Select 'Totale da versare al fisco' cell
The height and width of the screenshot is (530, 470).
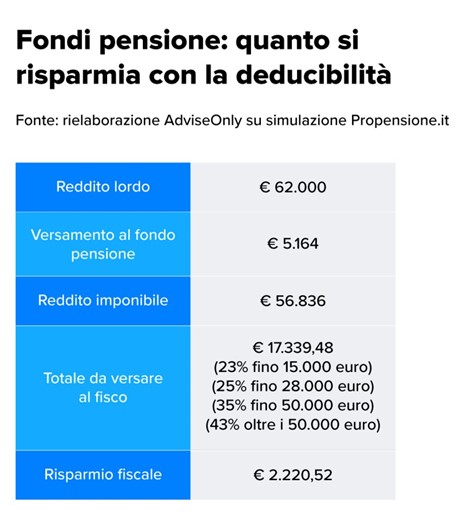tap(103, 388)
